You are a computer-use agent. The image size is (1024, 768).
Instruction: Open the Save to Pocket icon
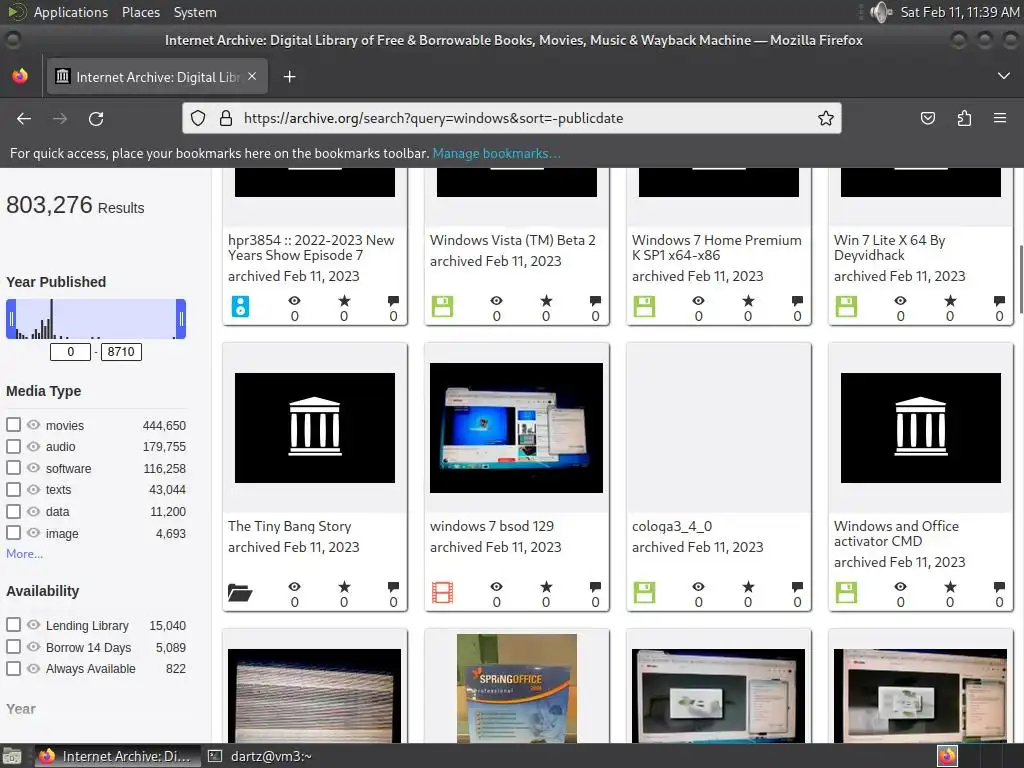tap(927, 118)
